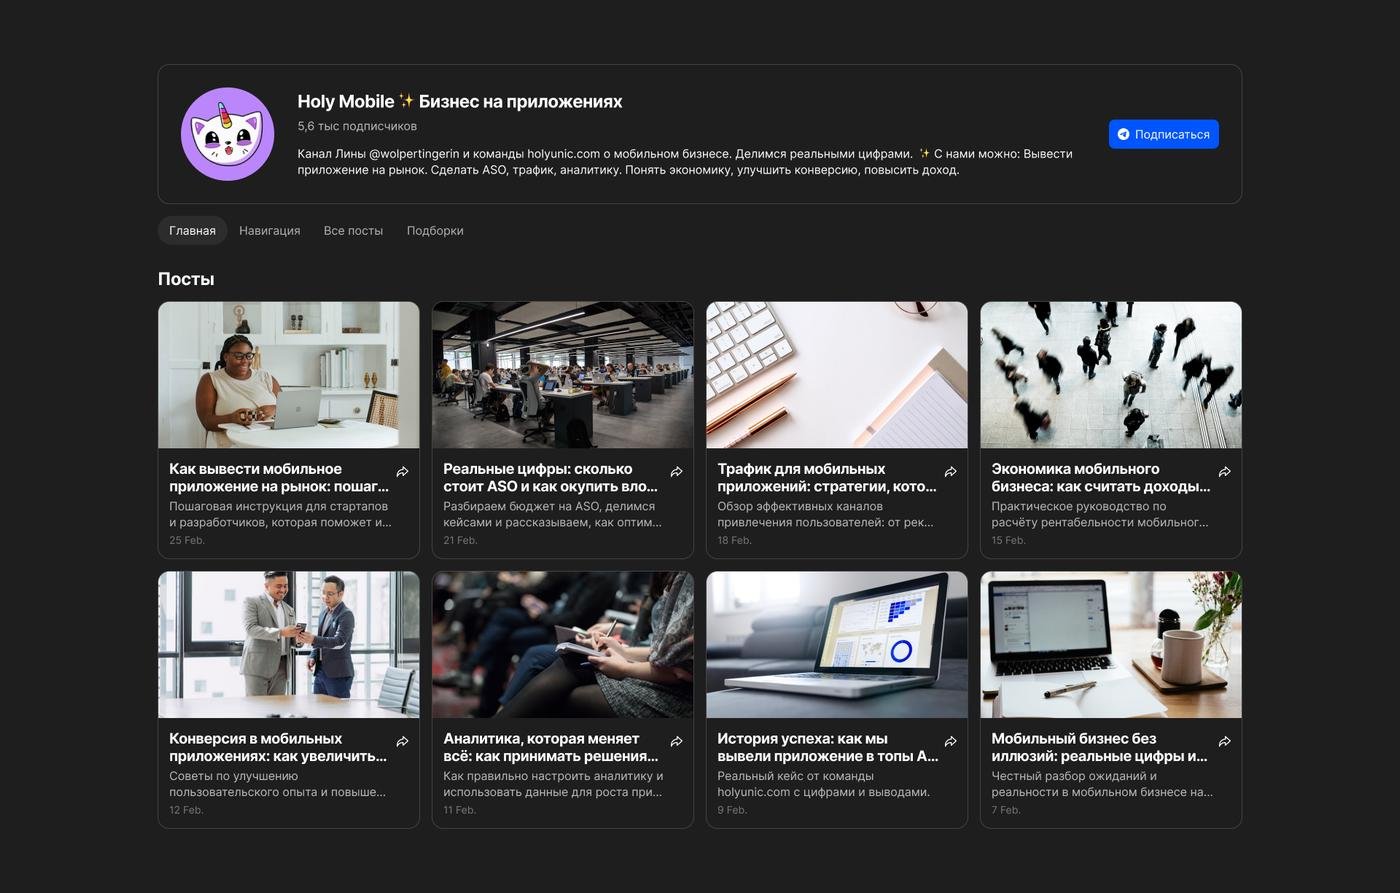1400x893 pixels.
Task: Click the '7 Feb.' post date
Action: pyautogui.click(x=1006, y=810)
